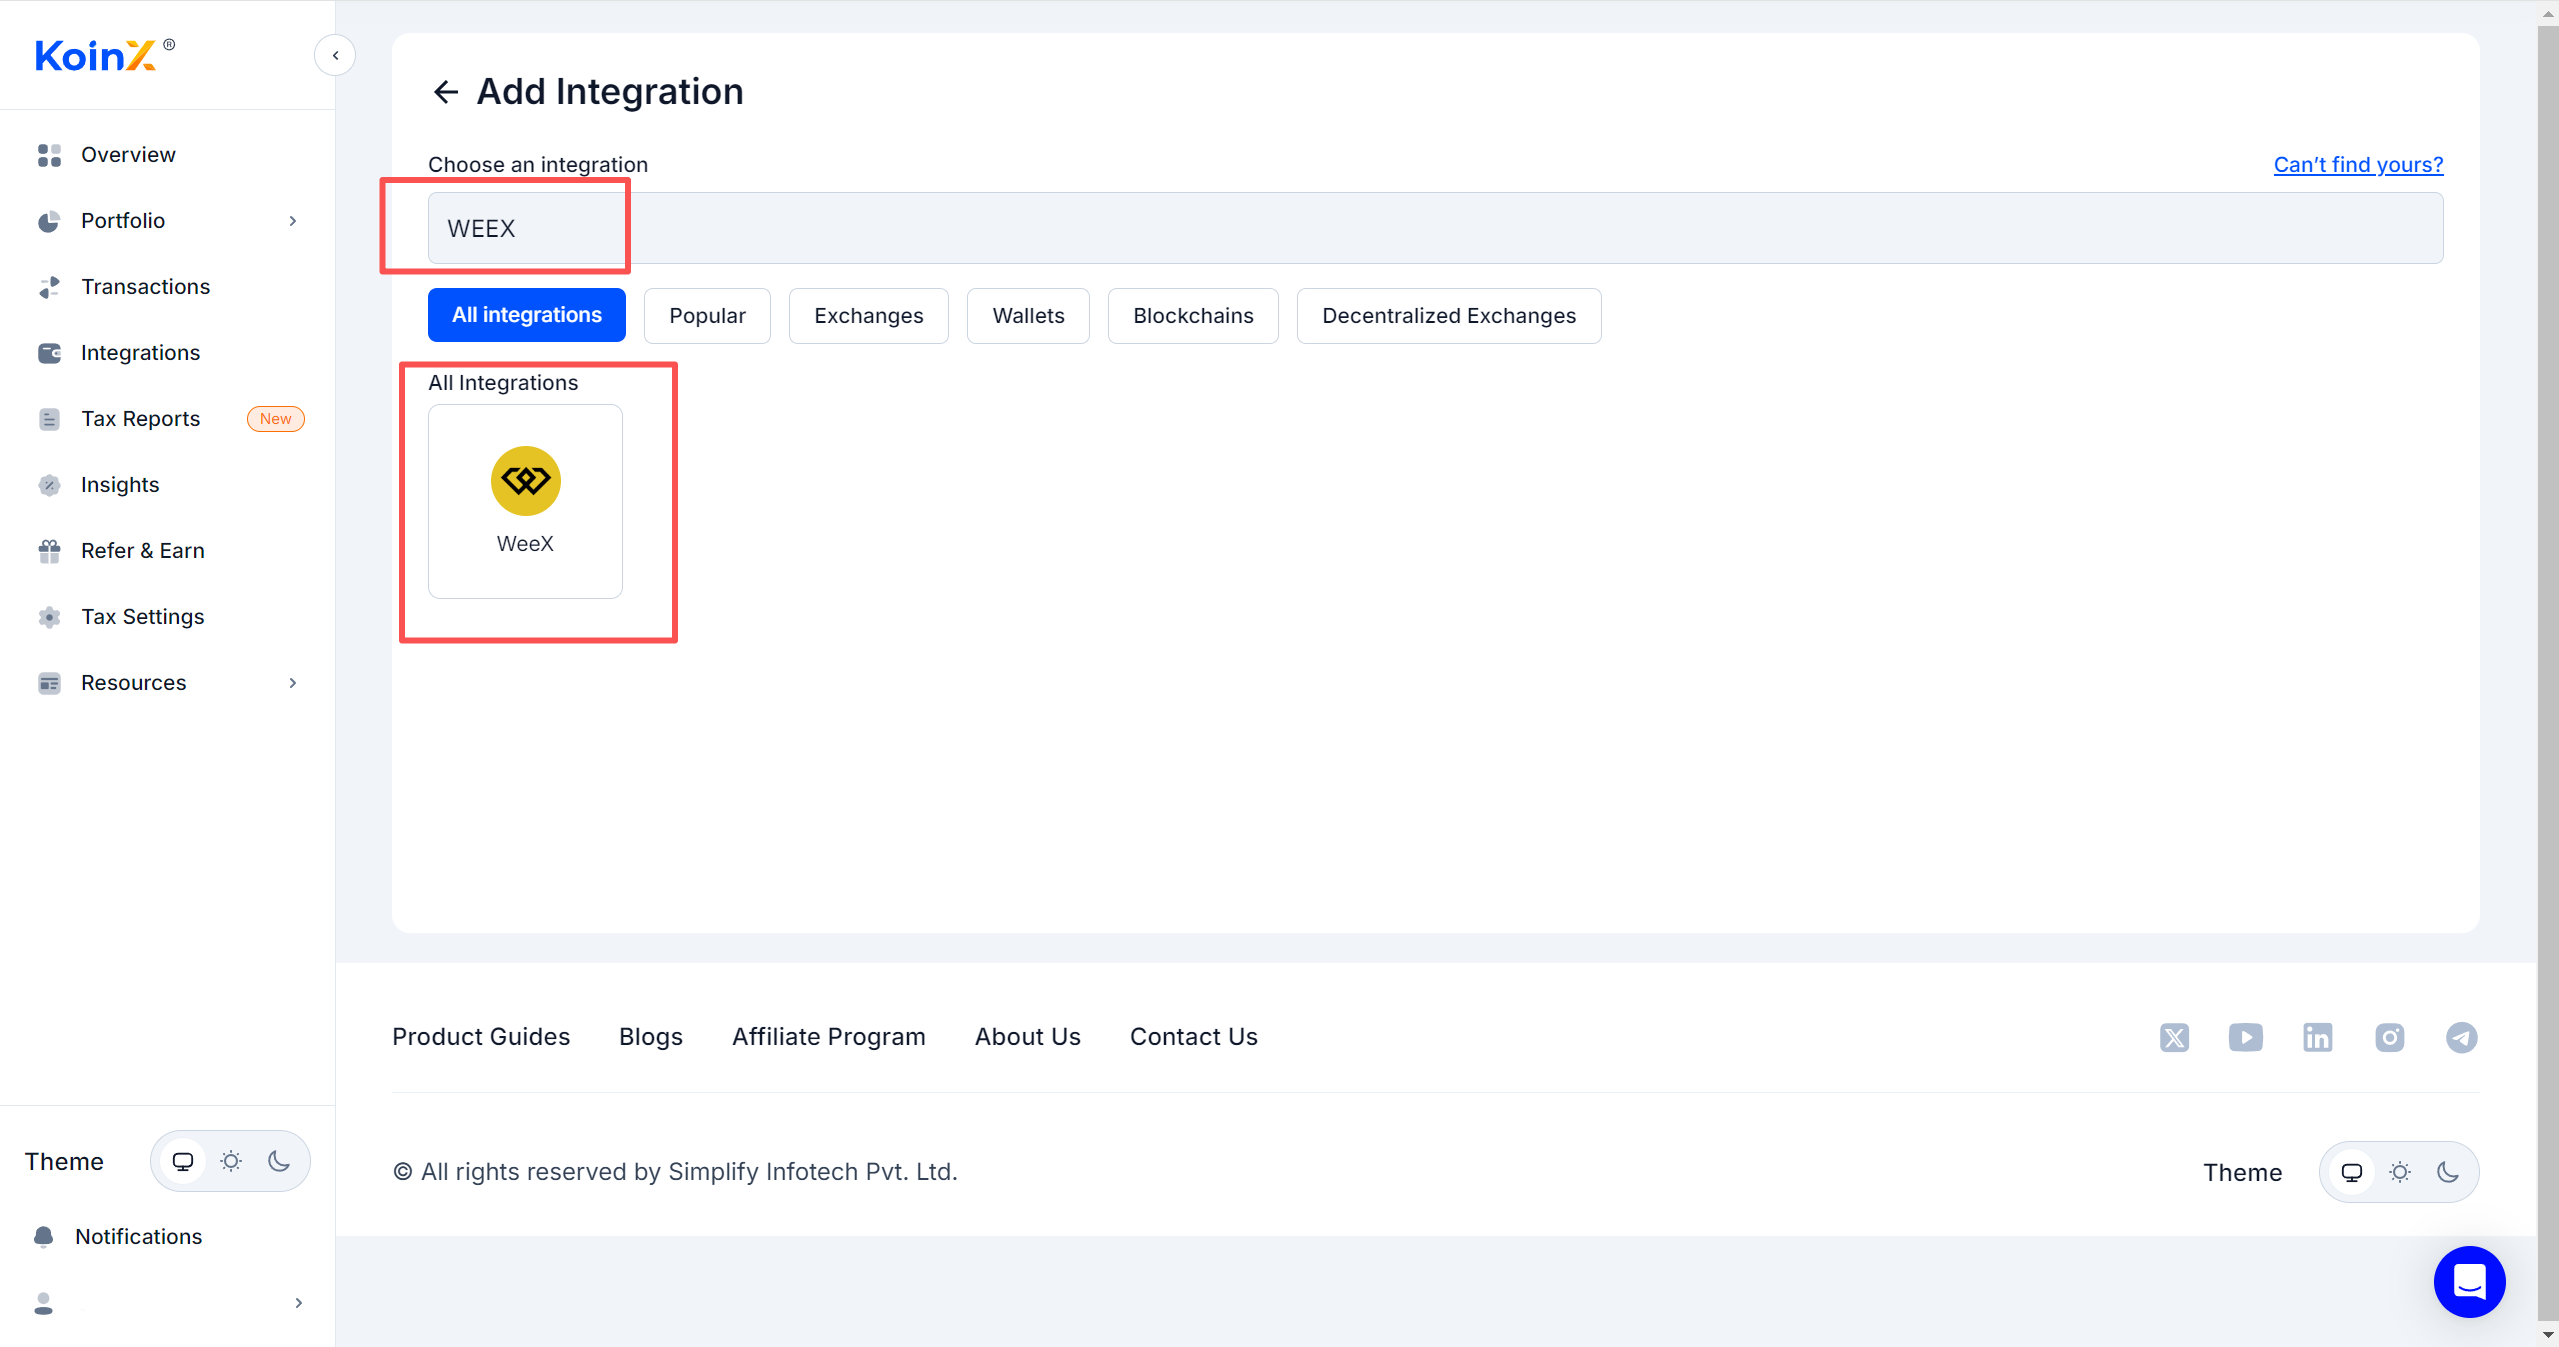Viewport: 2559px width, 1347px height.
Task: Click the integration search field with WEEX
Action: pyautogui.click(x=1434, y=228)
